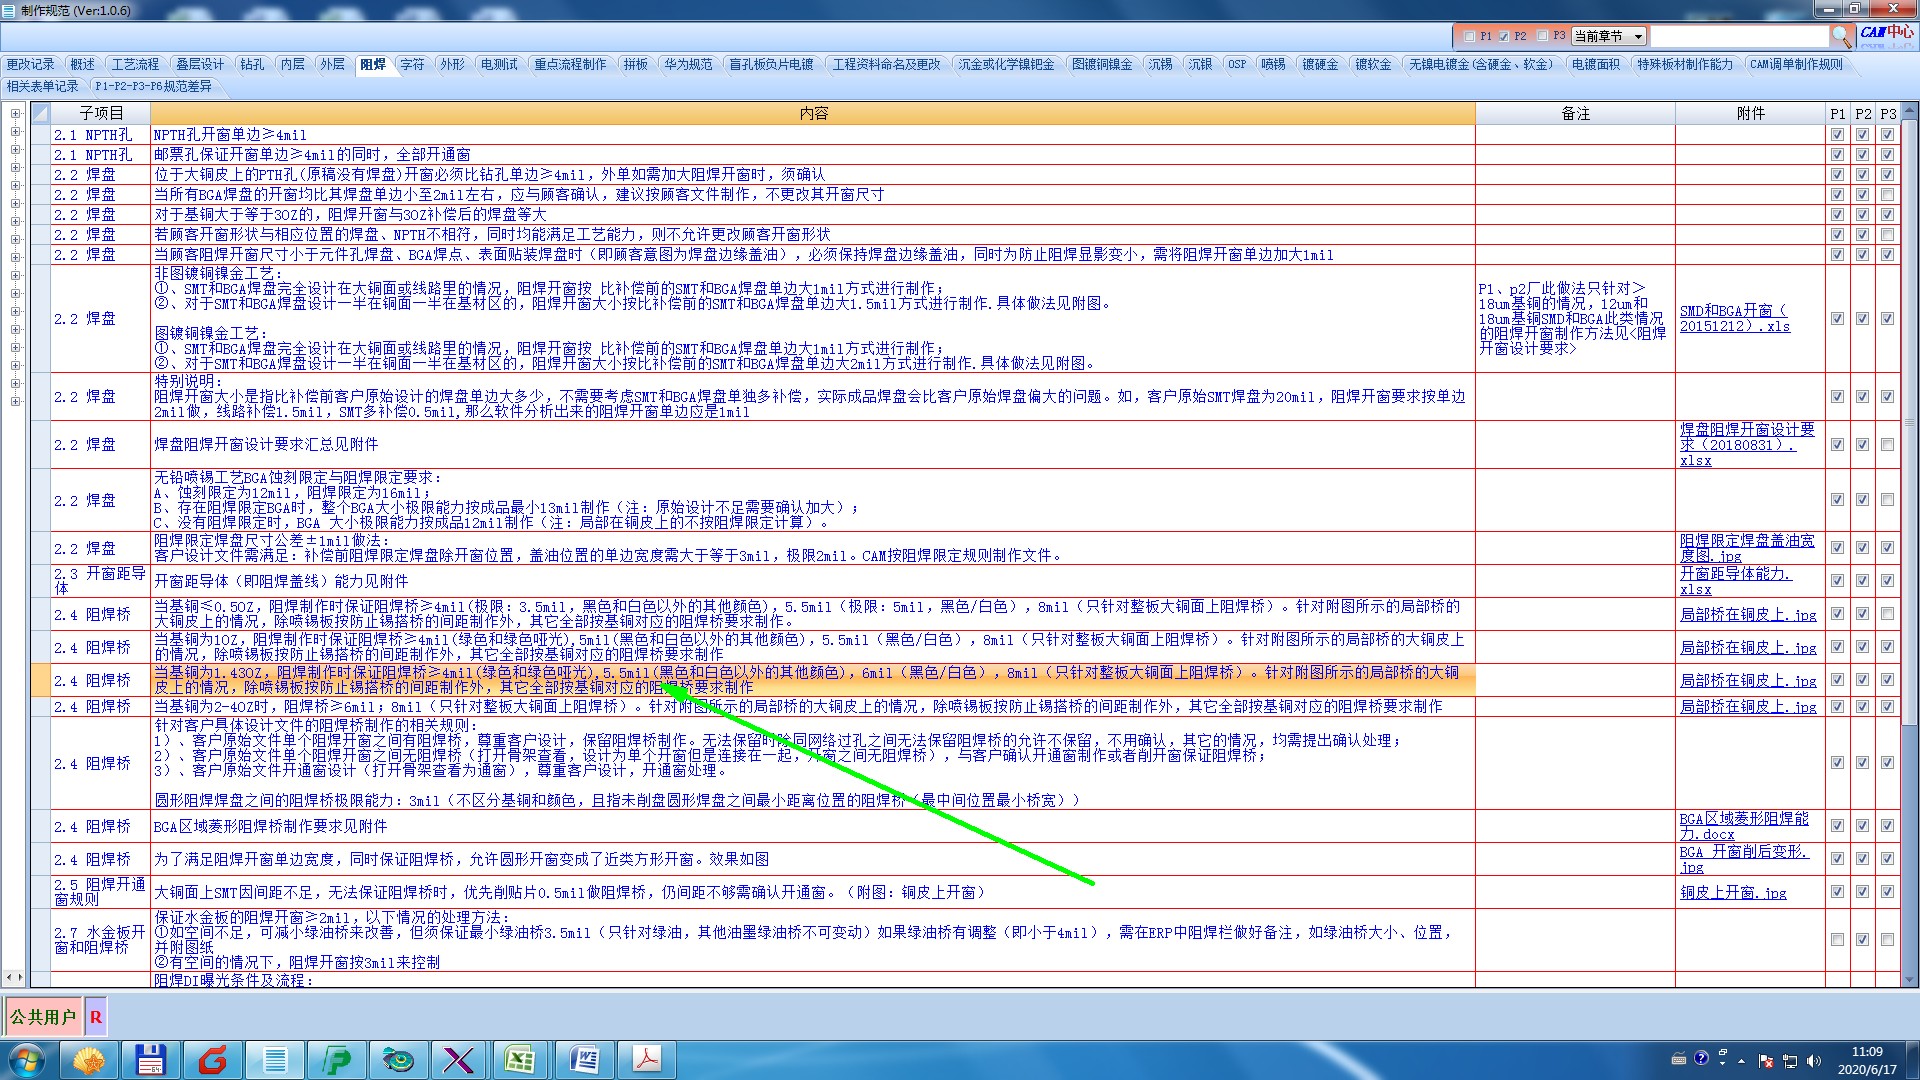1920x1080 pixels.
Task: Click the CAM中心 logo icon
Action: click(x=1886, y=33)
